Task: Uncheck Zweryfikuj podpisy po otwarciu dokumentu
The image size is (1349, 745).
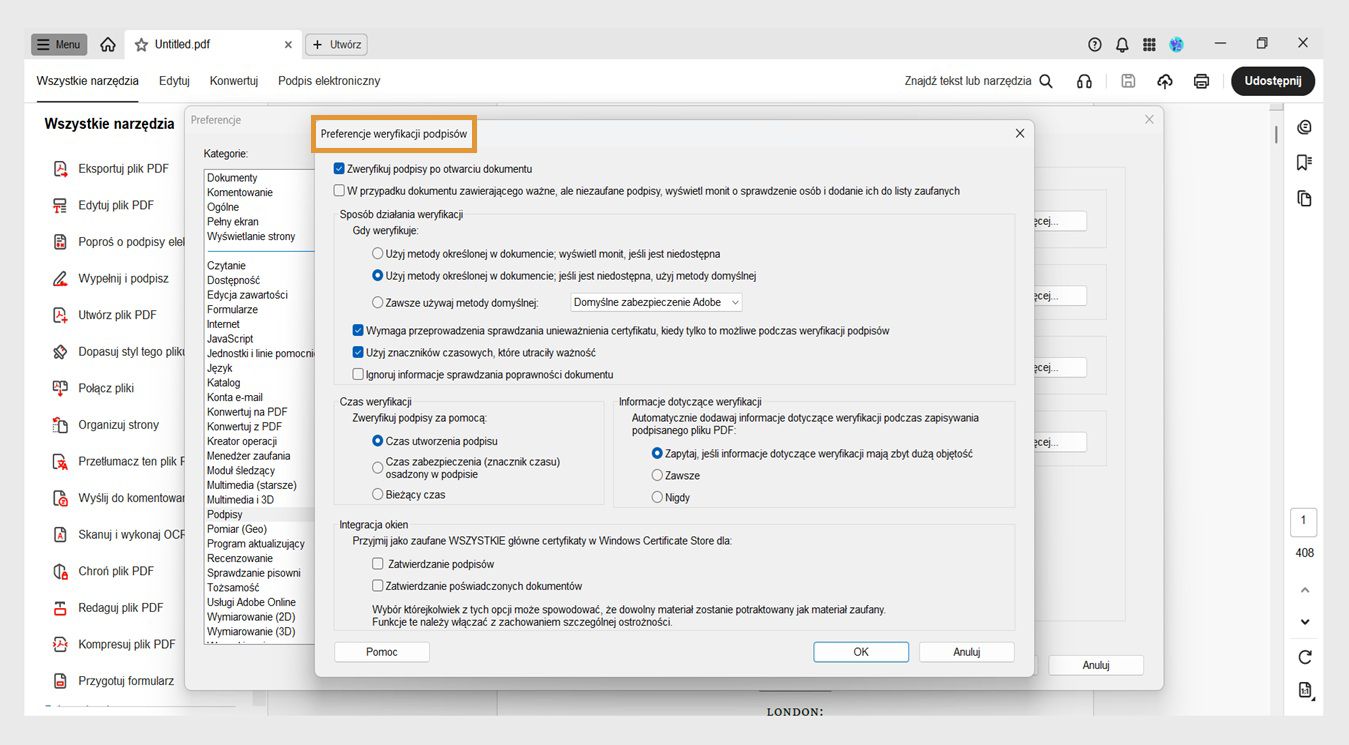Action: [340, 169]
